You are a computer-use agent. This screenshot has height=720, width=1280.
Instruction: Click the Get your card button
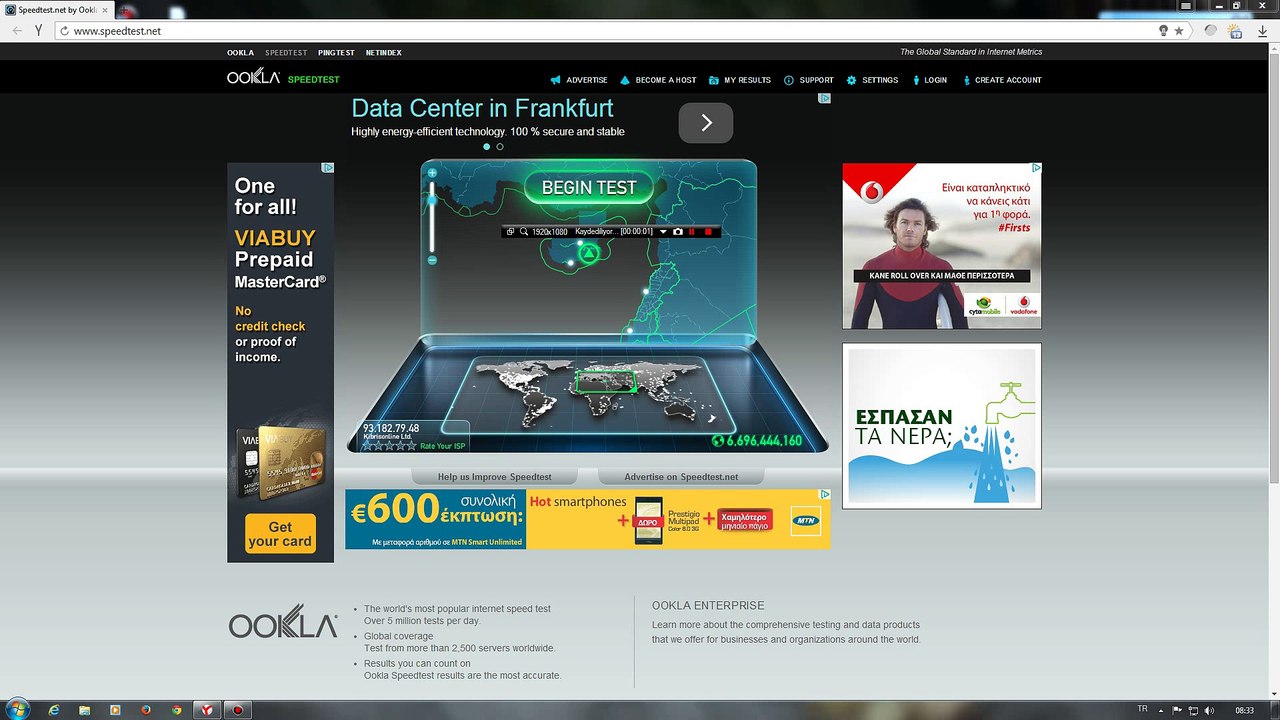click(280, 534)
